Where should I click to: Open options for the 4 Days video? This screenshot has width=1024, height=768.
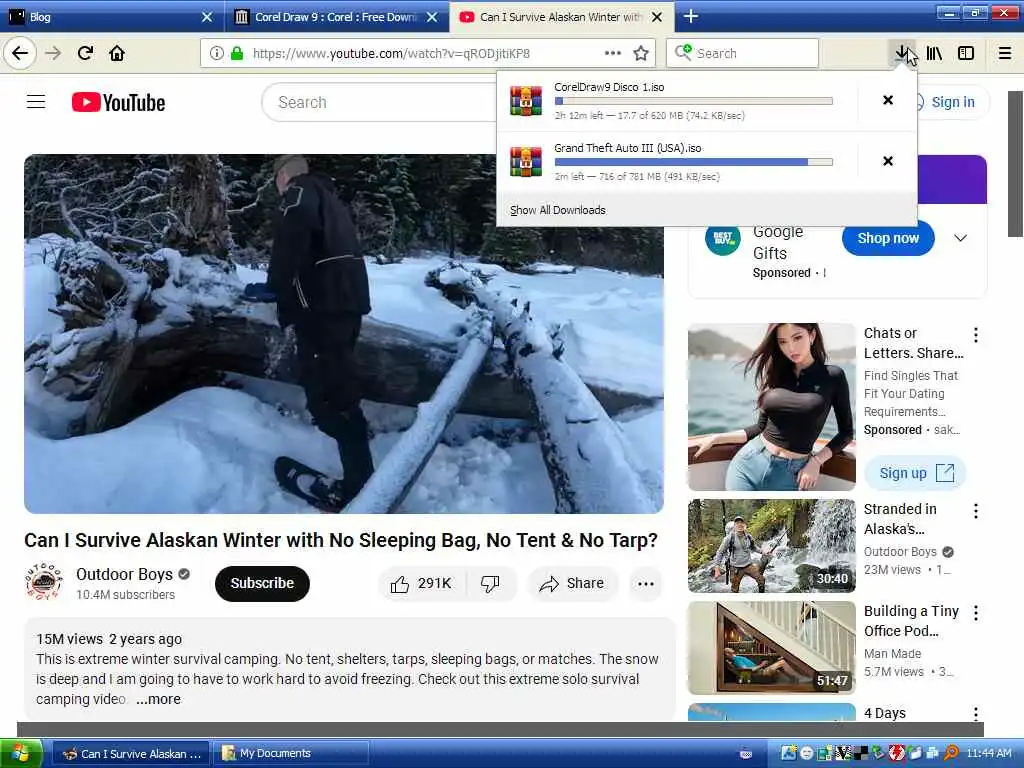point(976,714)
